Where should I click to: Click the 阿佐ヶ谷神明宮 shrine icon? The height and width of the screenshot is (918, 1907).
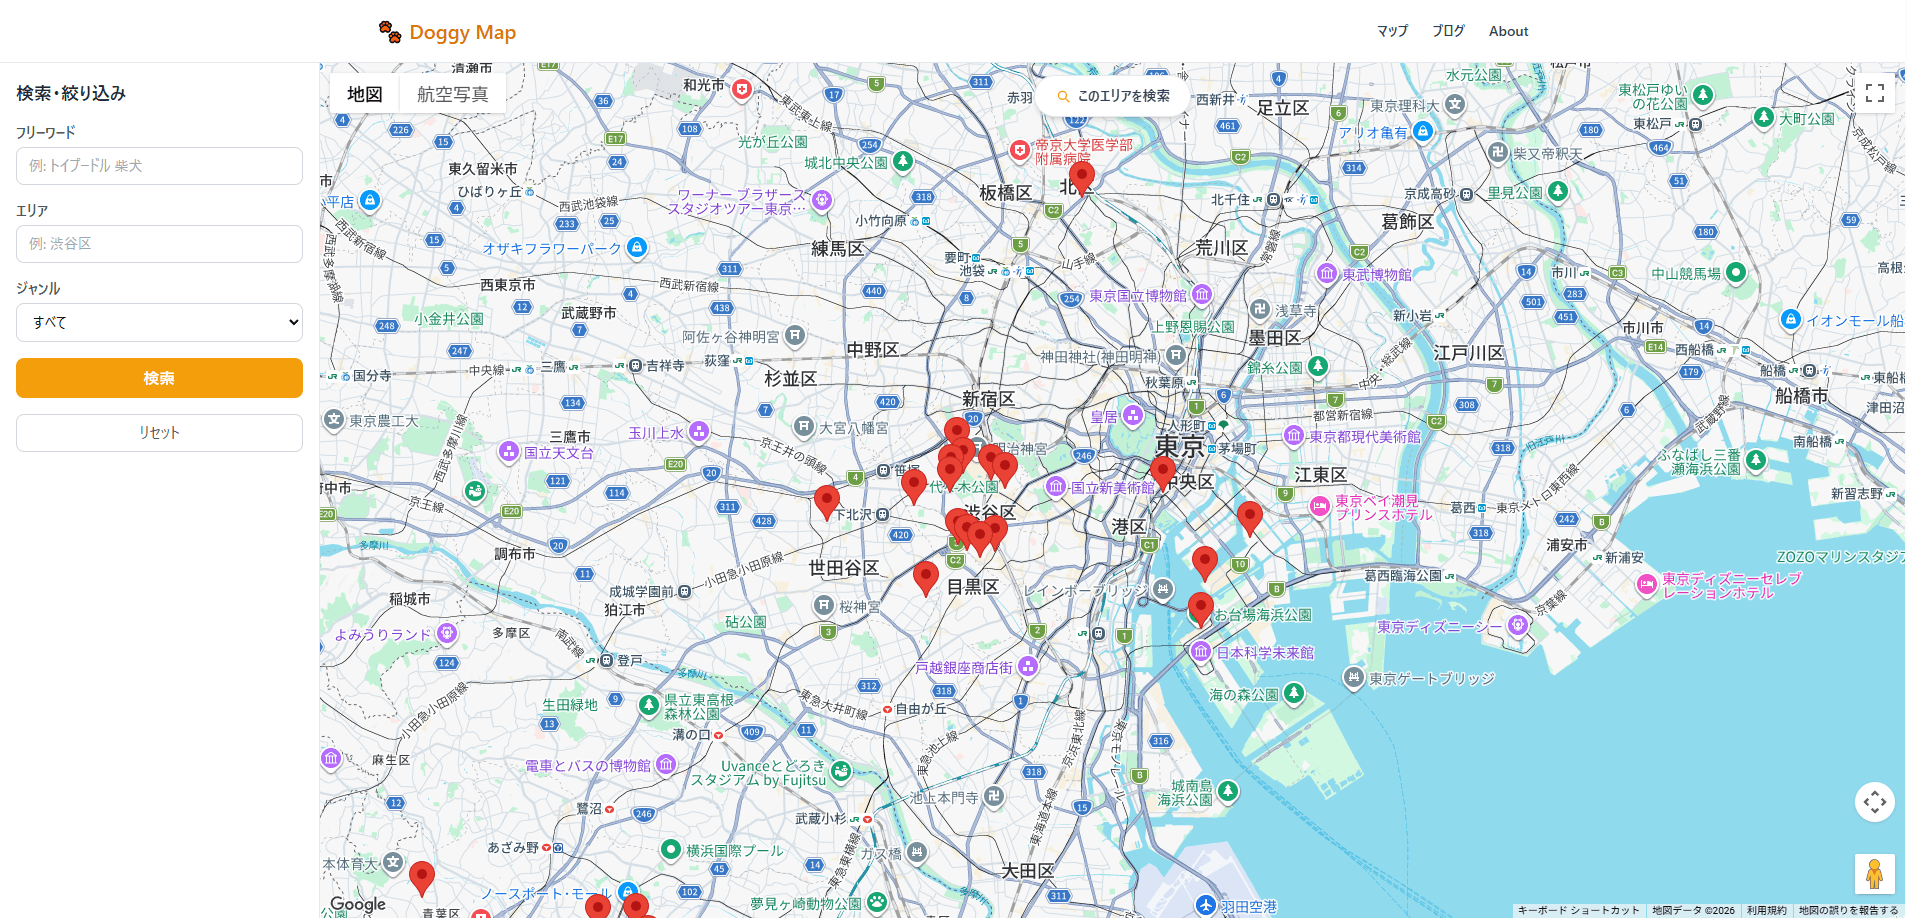pyautogui.click(x=795, y=336)
